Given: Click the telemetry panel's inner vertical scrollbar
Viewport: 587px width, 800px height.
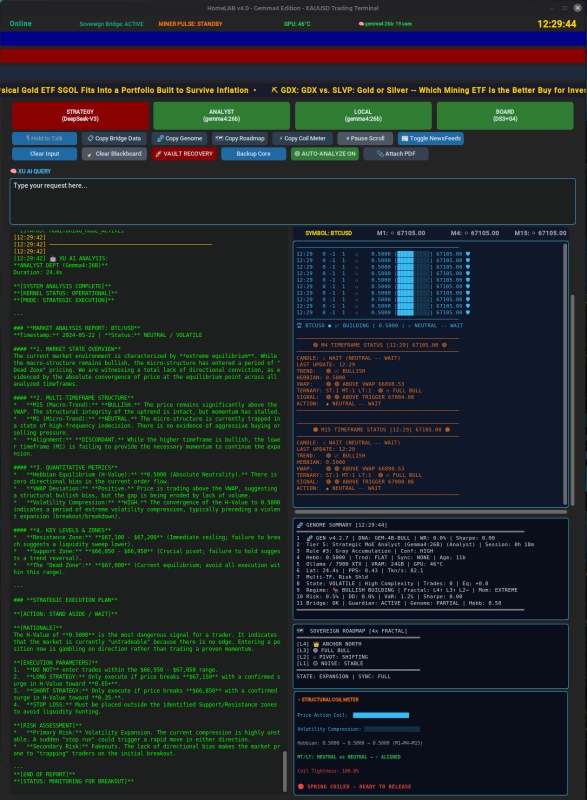Looking at the screenshot, I should (565, 373).
